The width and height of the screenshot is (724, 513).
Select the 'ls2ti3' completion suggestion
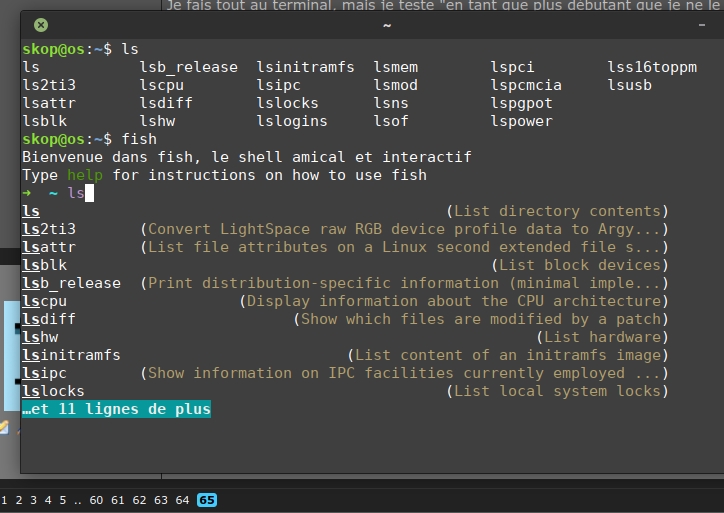(49, 229)
